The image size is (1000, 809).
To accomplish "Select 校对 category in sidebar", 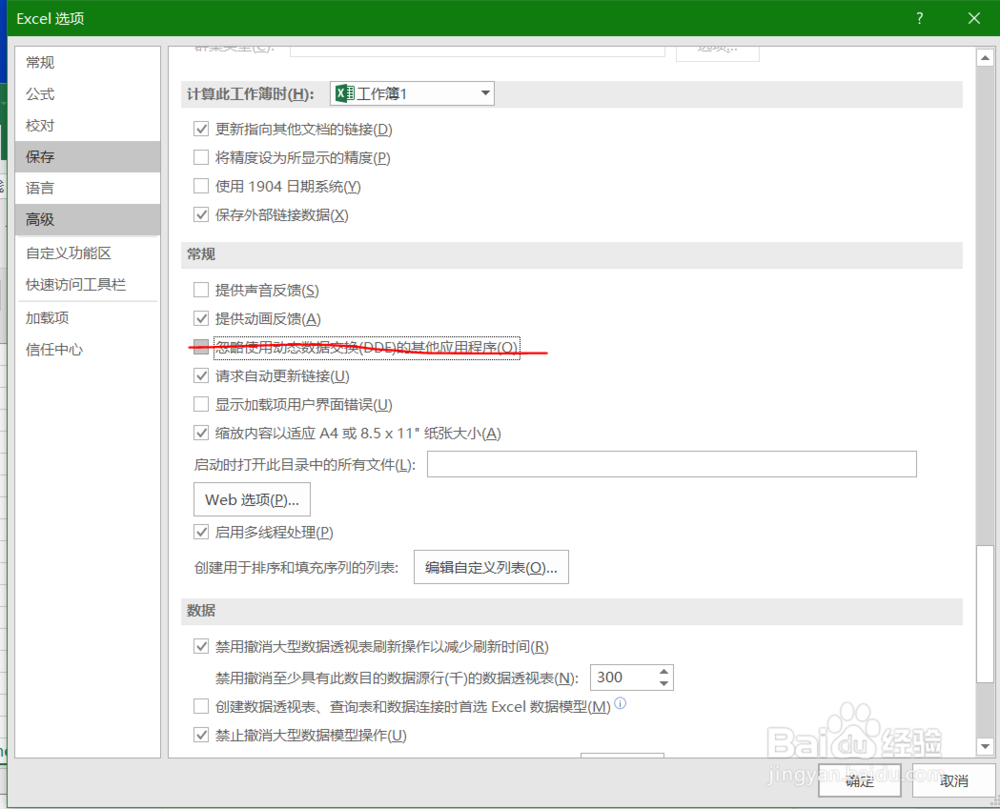I will point(87,125).
